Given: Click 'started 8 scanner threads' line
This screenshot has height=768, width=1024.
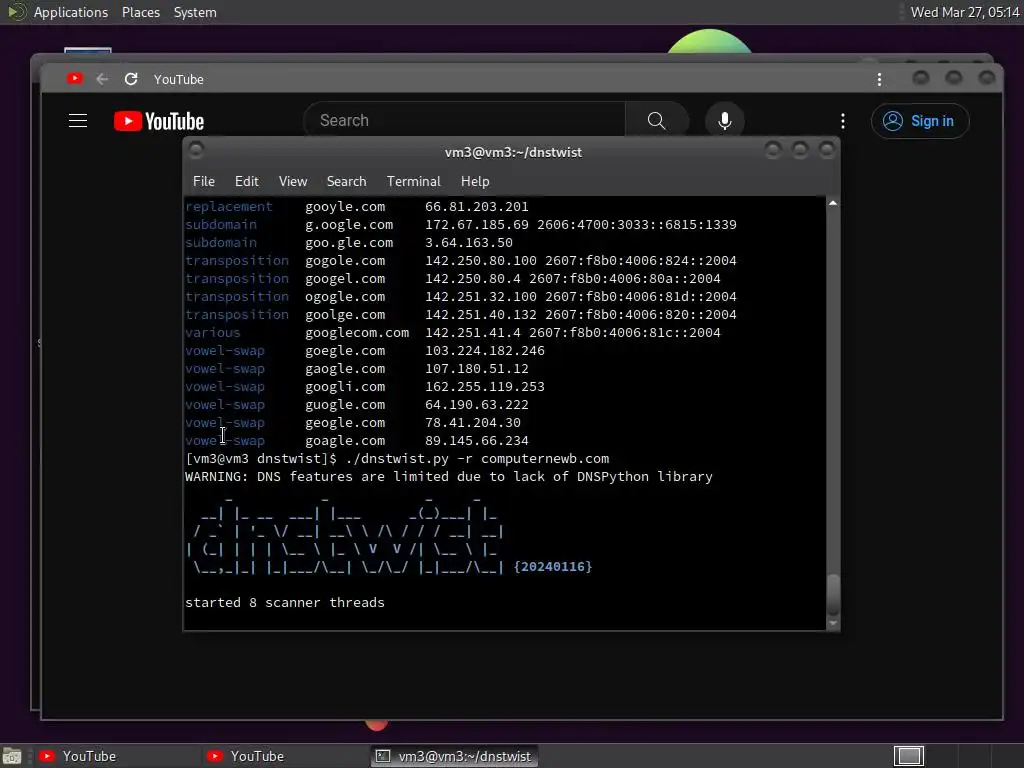Looking at the screenshot, I should (x=285, y=603).
